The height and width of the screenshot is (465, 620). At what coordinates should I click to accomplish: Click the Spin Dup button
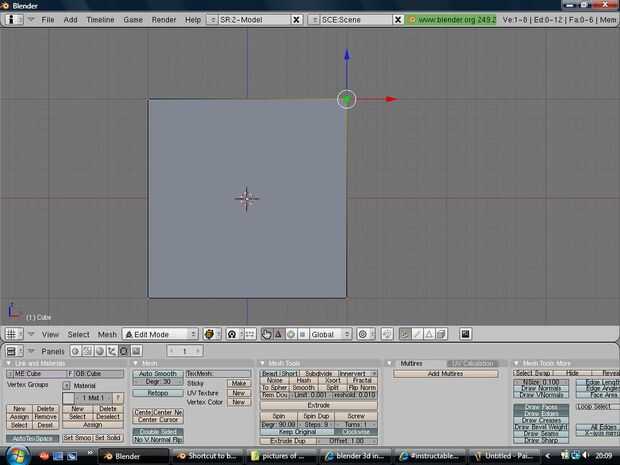(316, 416)
